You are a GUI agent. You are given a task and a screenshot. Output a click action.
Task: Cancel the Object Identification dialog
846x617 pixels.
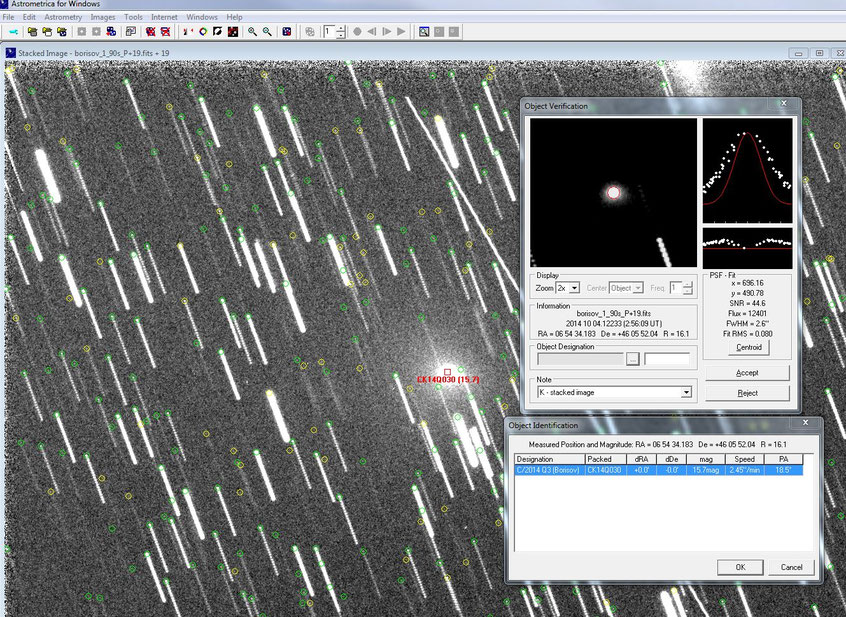coord(792,567)
